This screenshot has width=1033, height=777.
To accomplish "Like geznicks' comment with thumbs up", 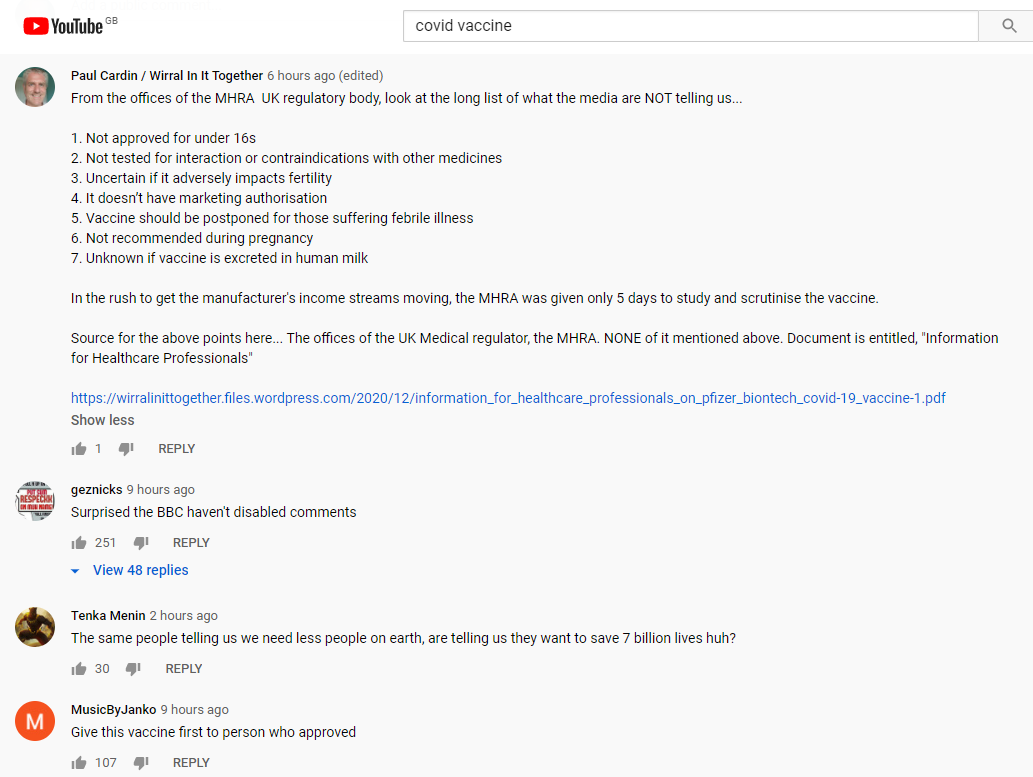I will pos(79,543).
